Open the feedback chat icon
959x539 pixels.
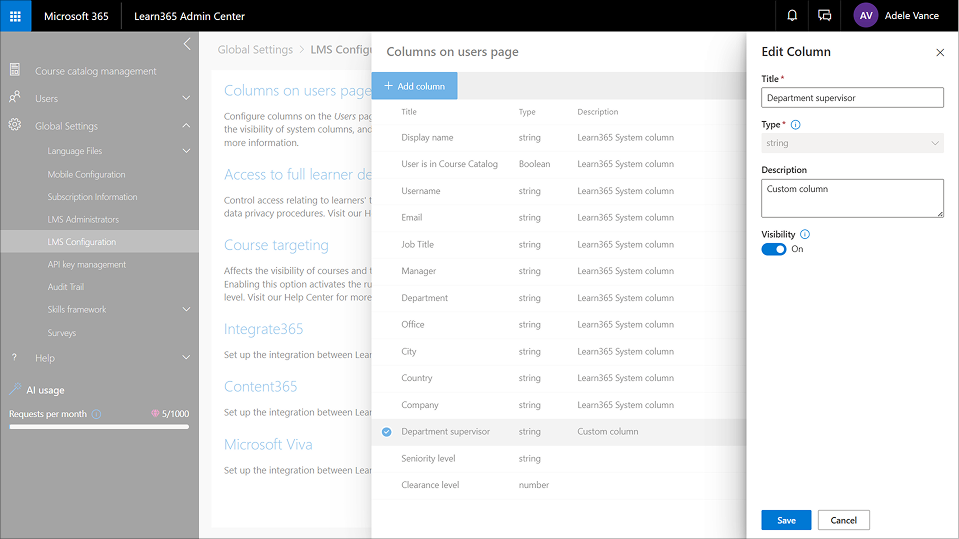click(x=824, y=16)
